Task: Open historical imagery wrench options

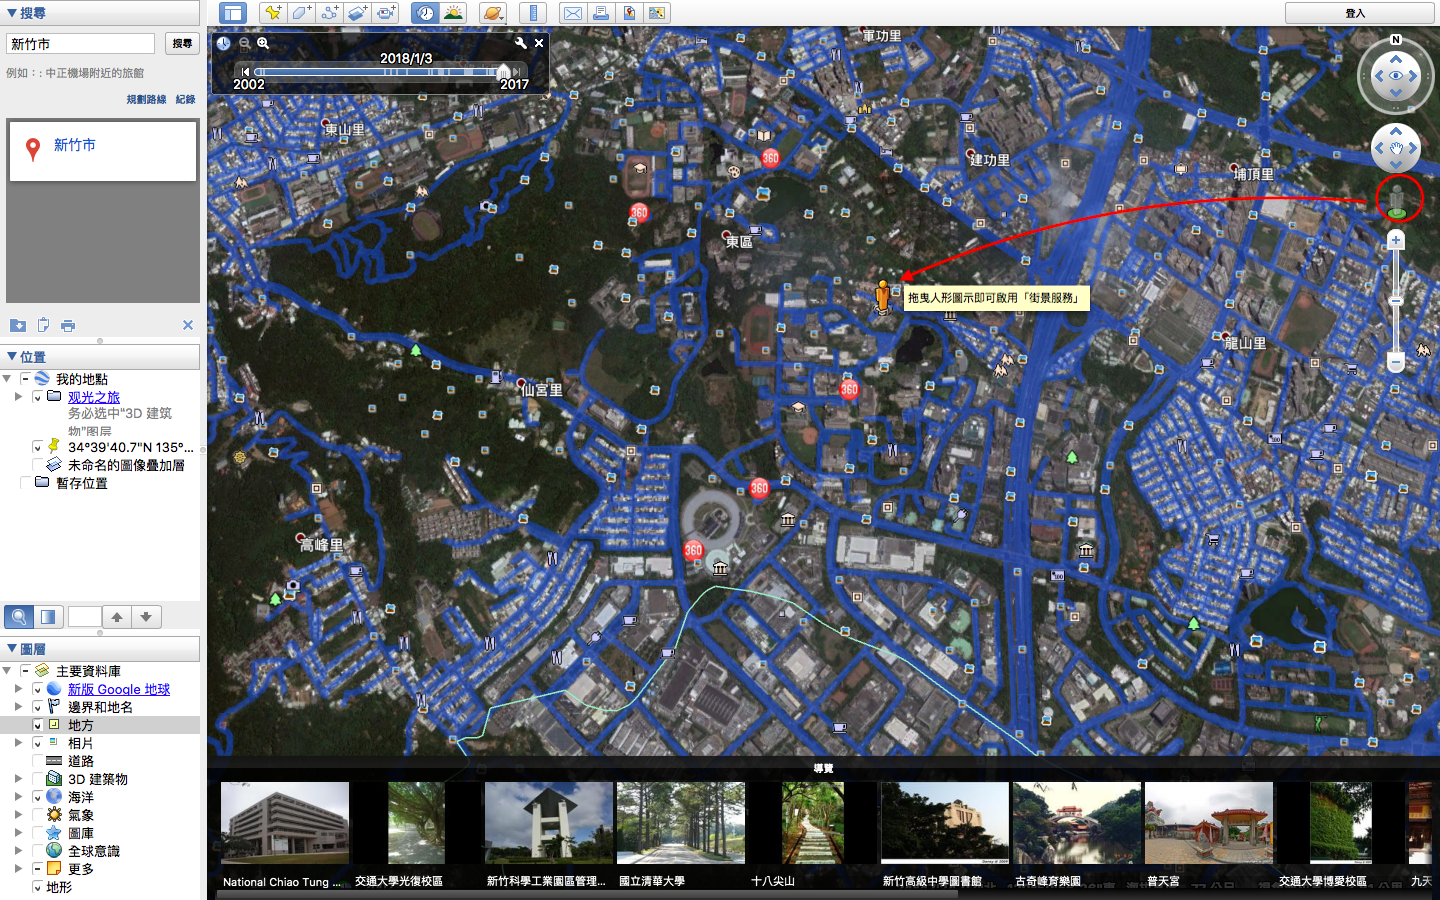Action: coord(520,43)
